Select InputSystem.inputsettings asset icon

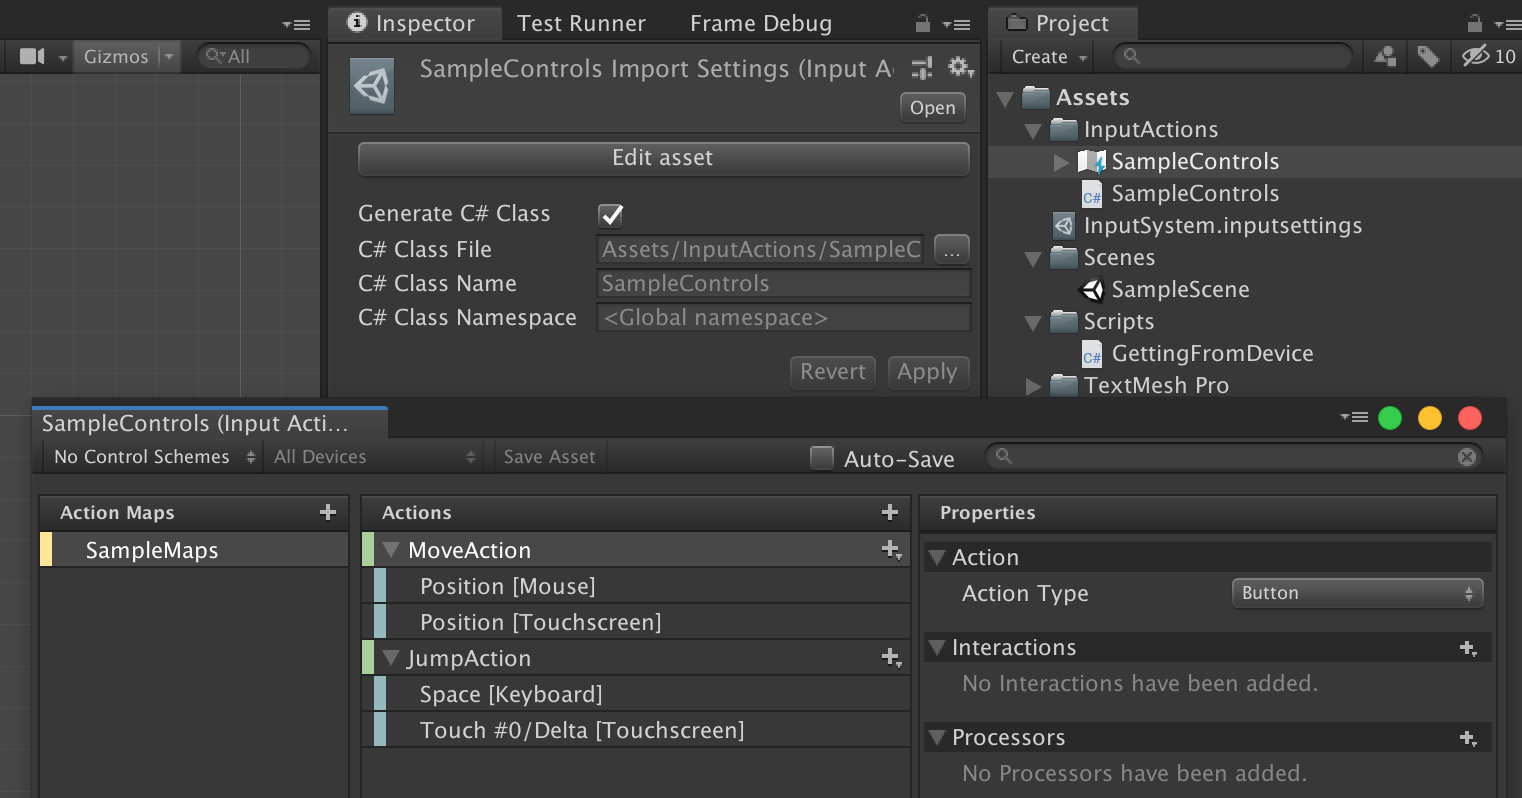tap(1063, 226)
